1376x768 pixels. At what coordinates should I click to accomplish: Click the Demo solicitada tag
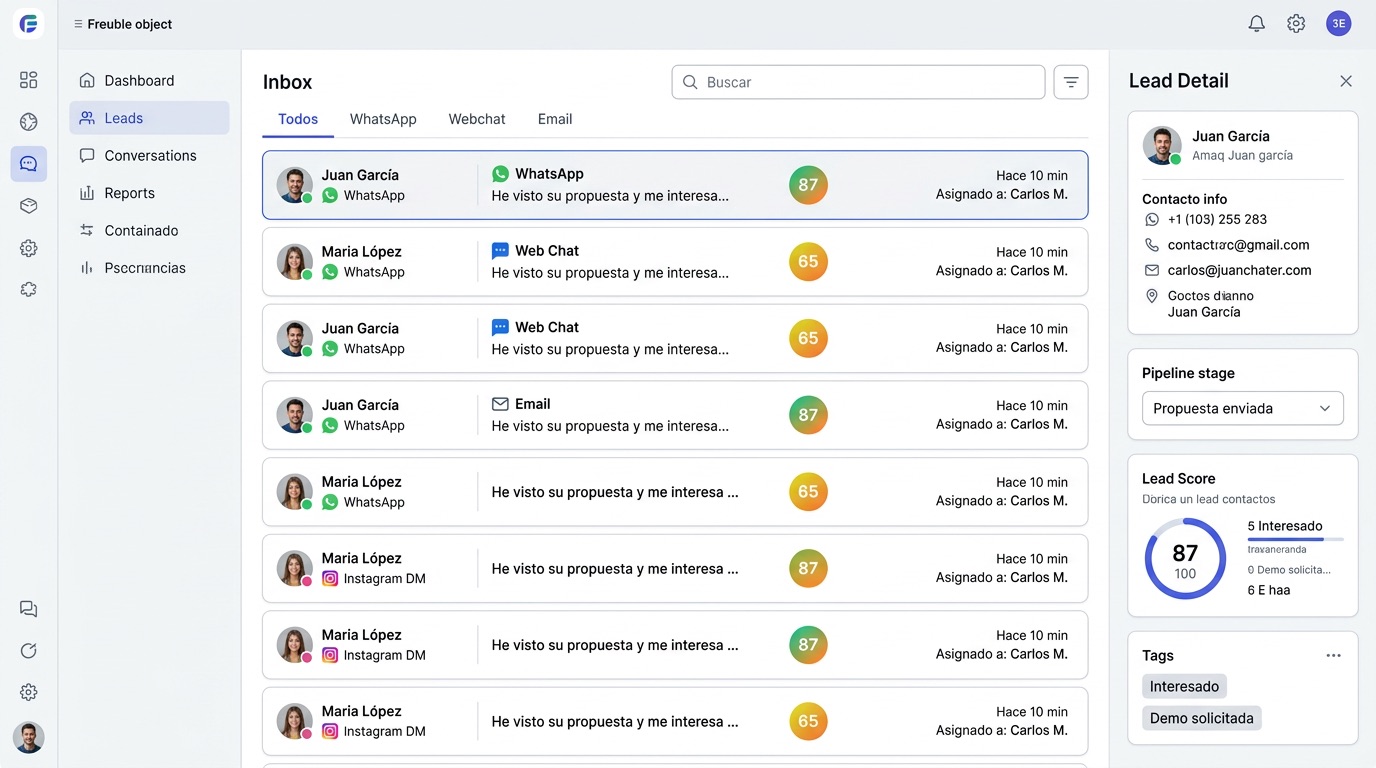pos(1201,718)
